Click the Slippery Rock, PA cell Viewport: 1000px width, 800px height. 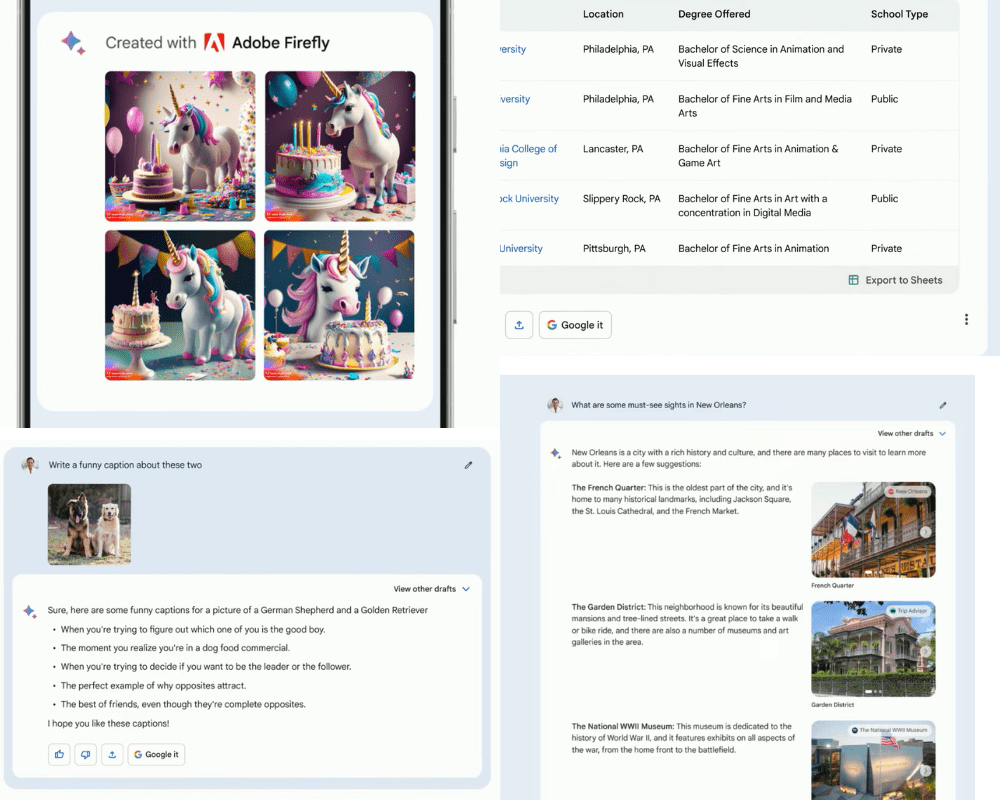[x=621, y=198]
